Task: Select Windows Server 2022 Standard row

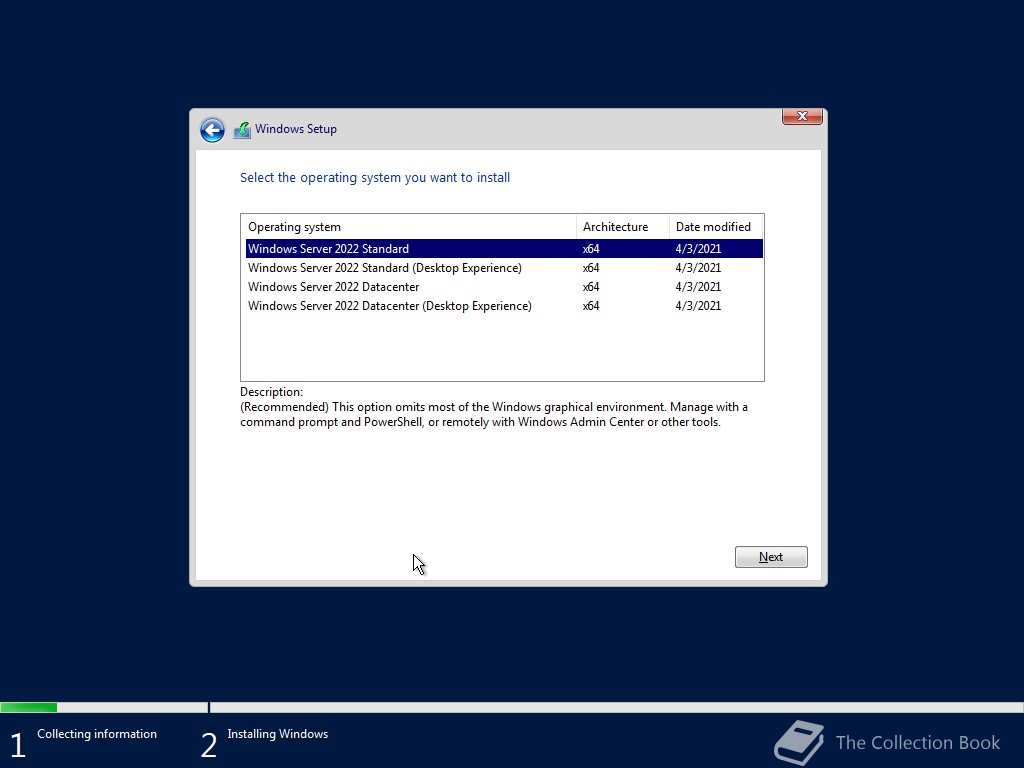Action: click(x=504, y=249)
